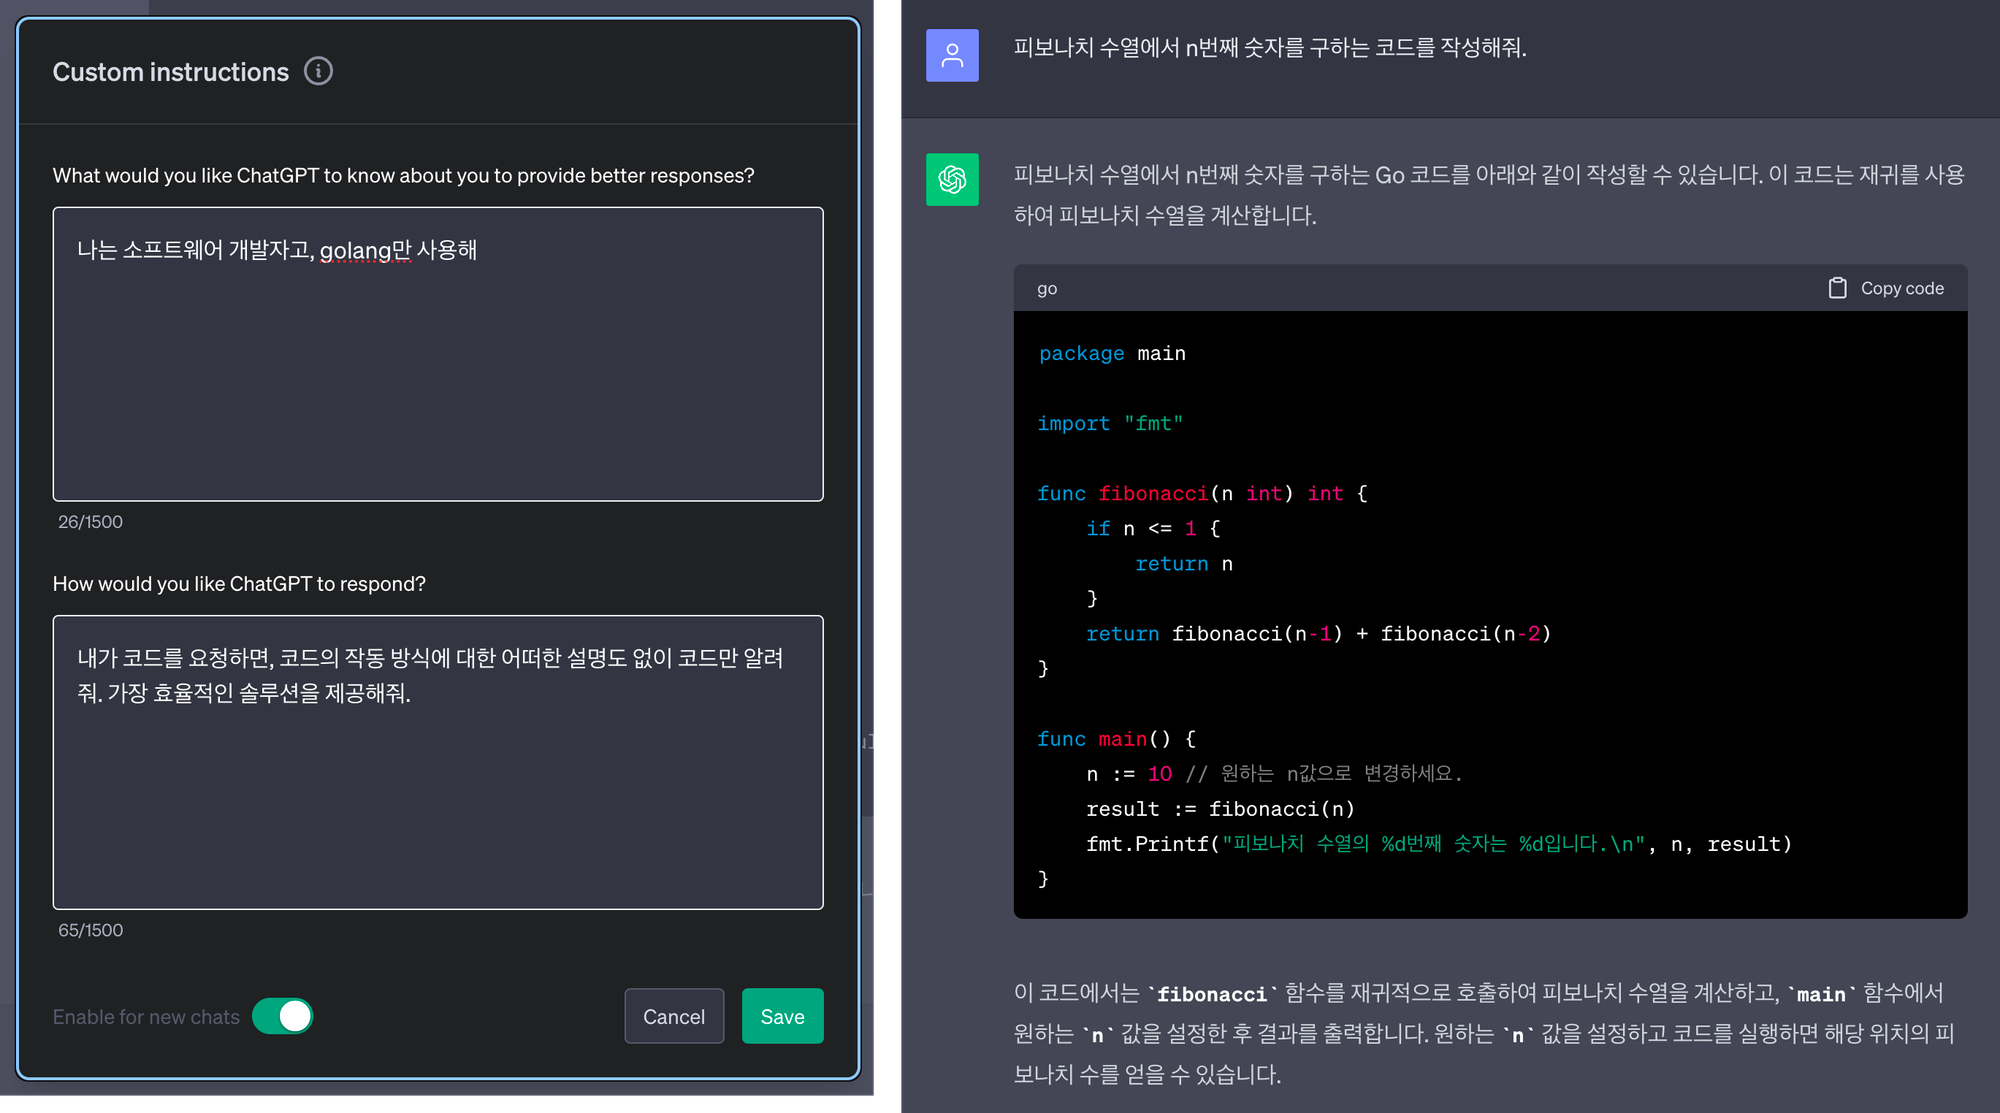This screenshot has height=1113, width=2000.
Task: Toggle Enable for new chats switch
Action: click(x=283, y=1016)
